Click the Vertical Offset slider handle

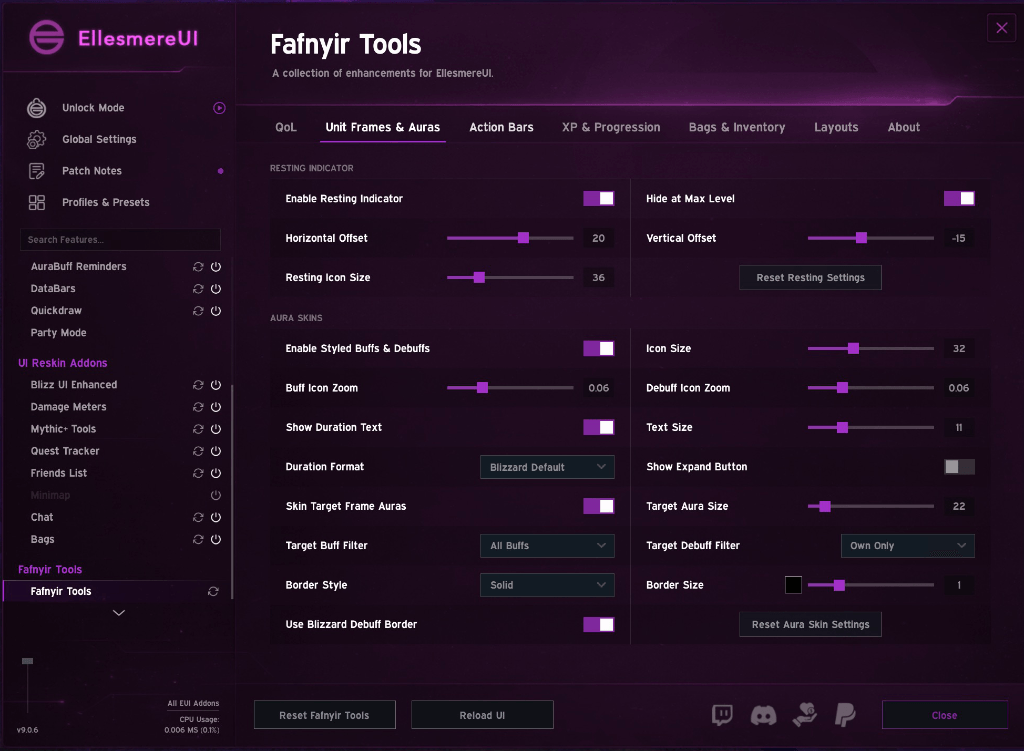pyautogui.click(x=861, y=238)
